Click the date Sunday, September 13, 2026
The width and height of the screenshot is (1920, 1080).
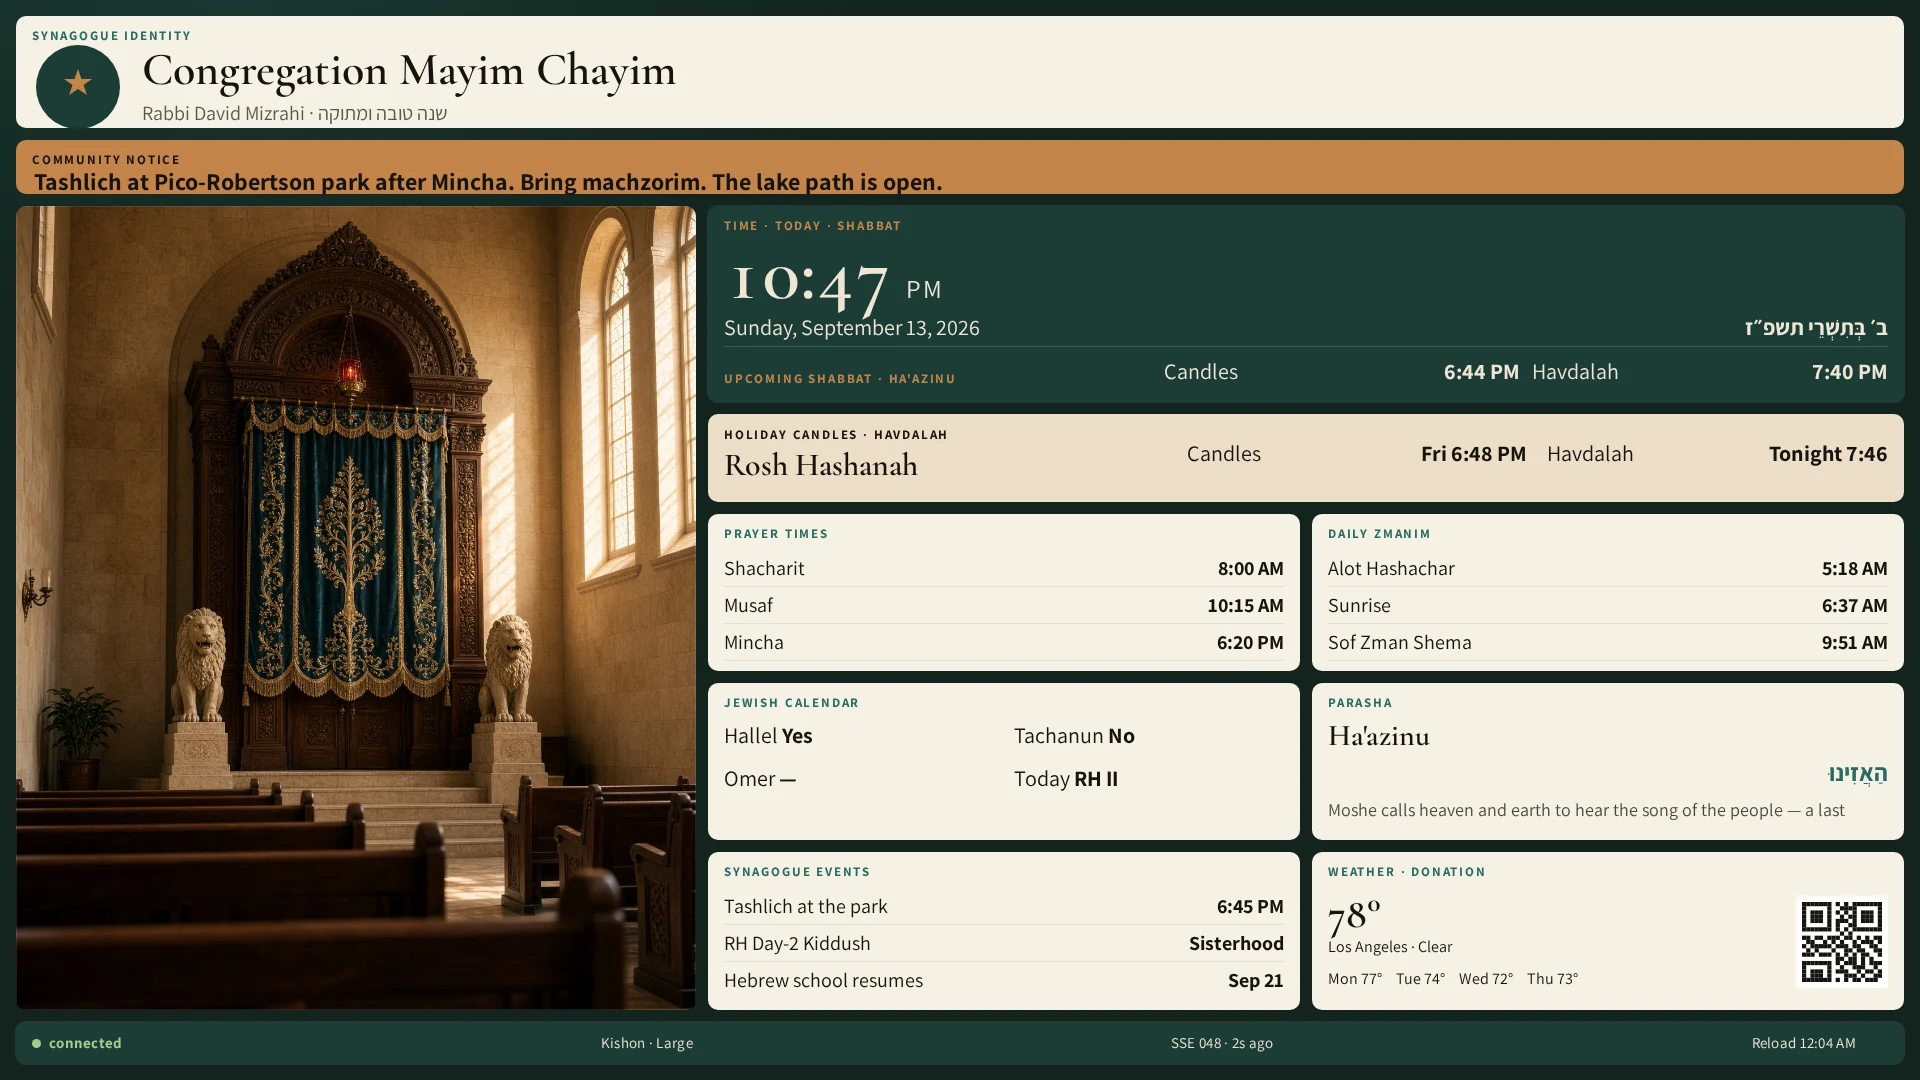click(x=852, y=328)
